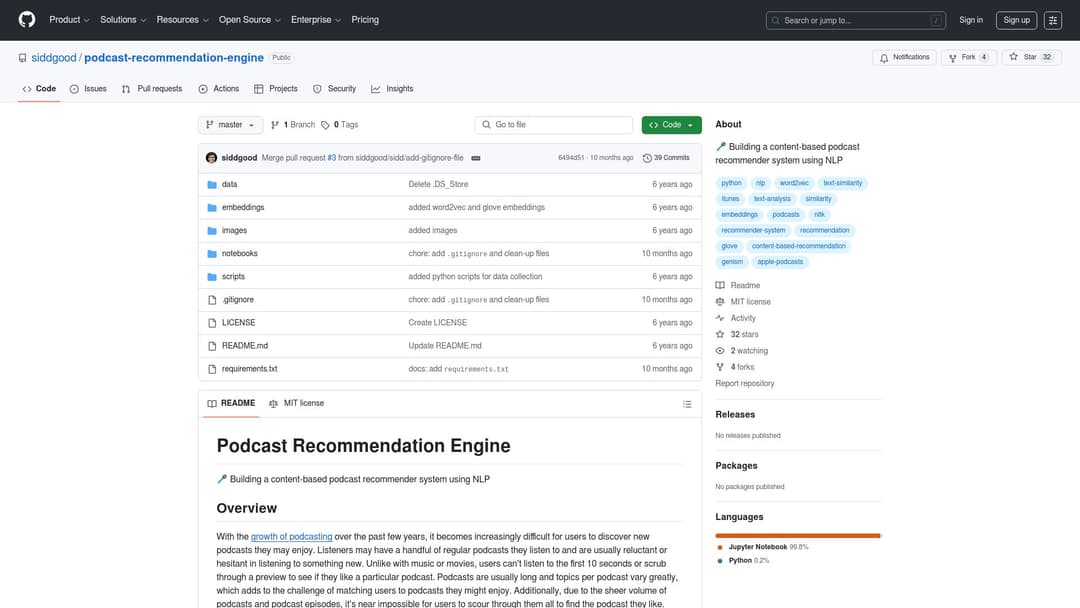Screen dimensions: 1080x608
Task: View the 2 watching link
Action: [742, 350]
